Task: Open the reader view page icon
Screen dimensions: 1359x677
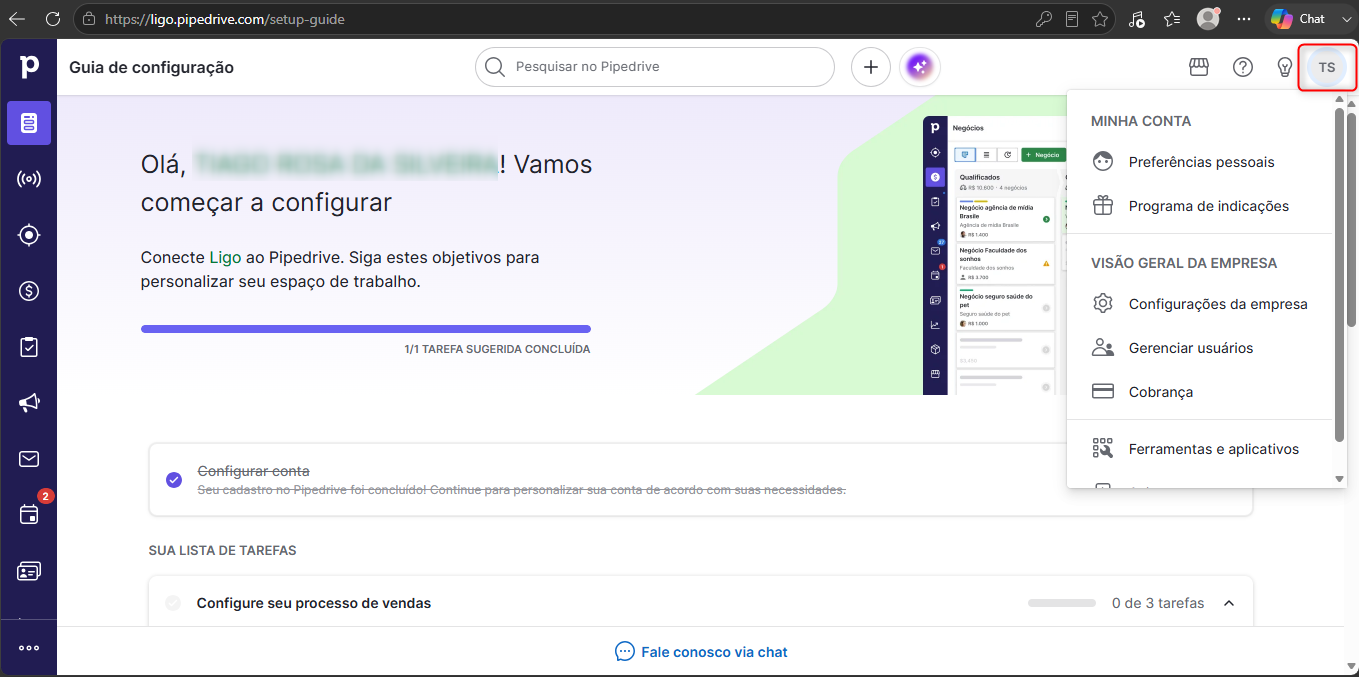Action: (x=1072, y=19)
